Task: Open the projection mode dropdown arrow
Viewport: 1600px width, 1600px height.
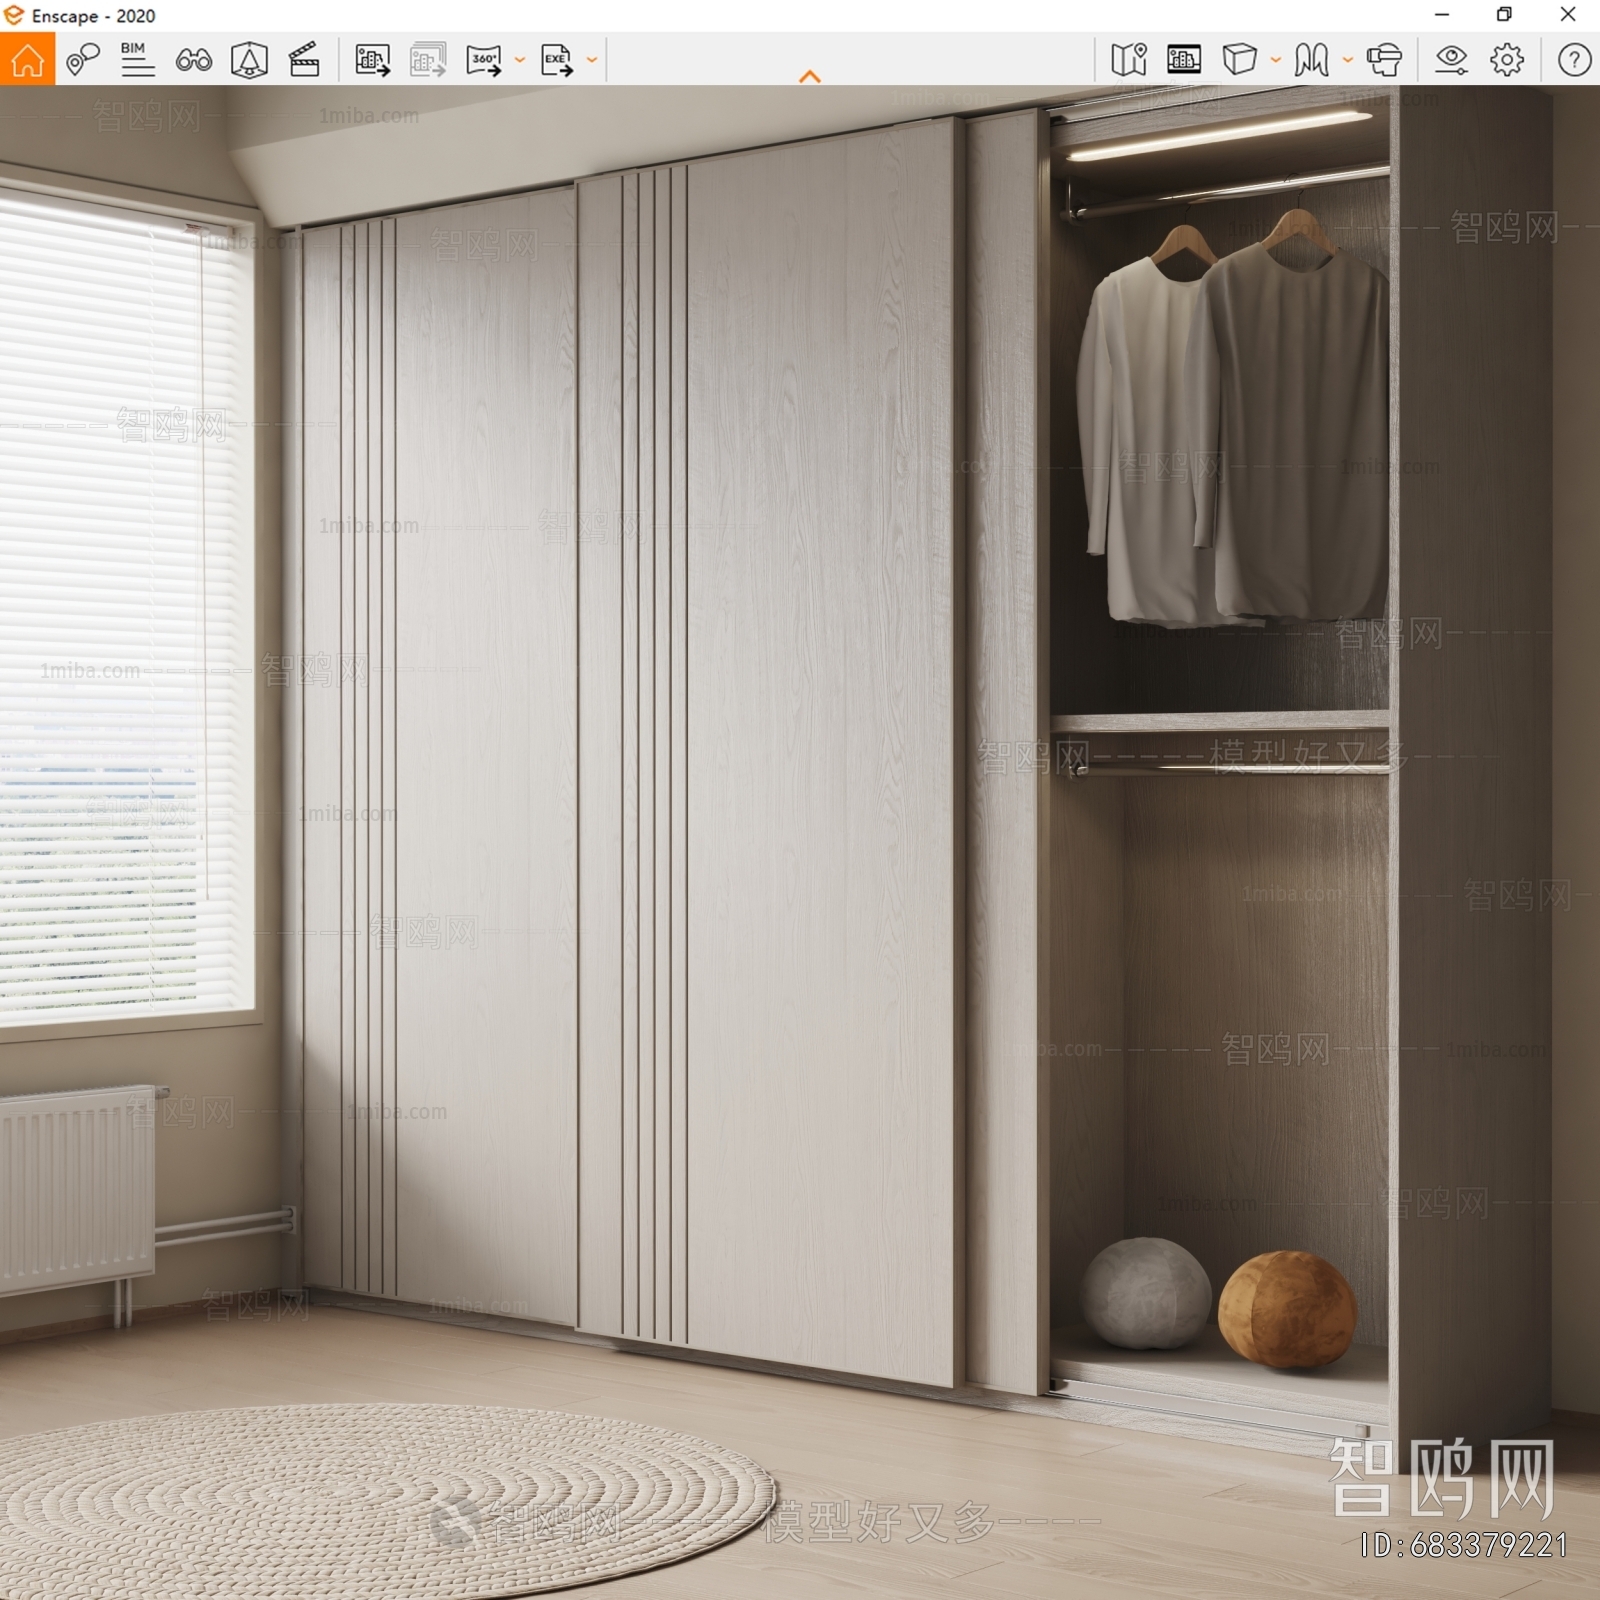Action: pyautogui.click(x=1276, y=60)
